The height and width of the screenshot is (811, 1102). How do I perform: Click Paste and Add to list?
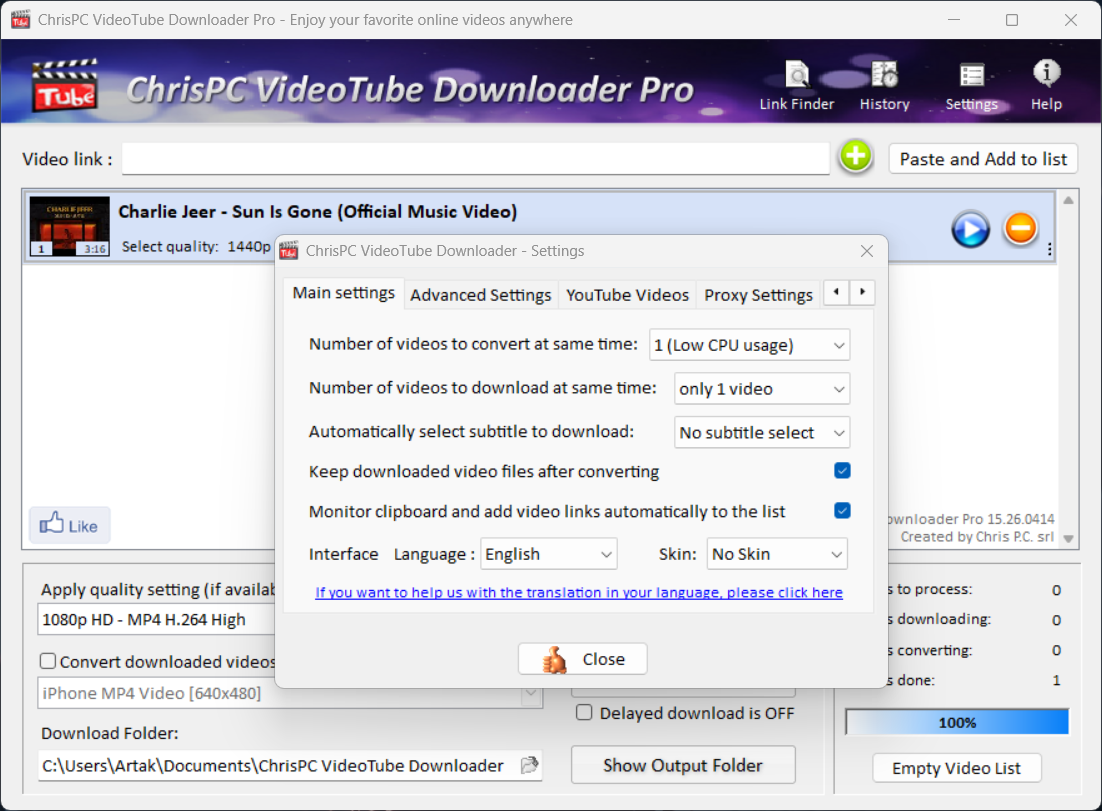(x=983, y=159)
